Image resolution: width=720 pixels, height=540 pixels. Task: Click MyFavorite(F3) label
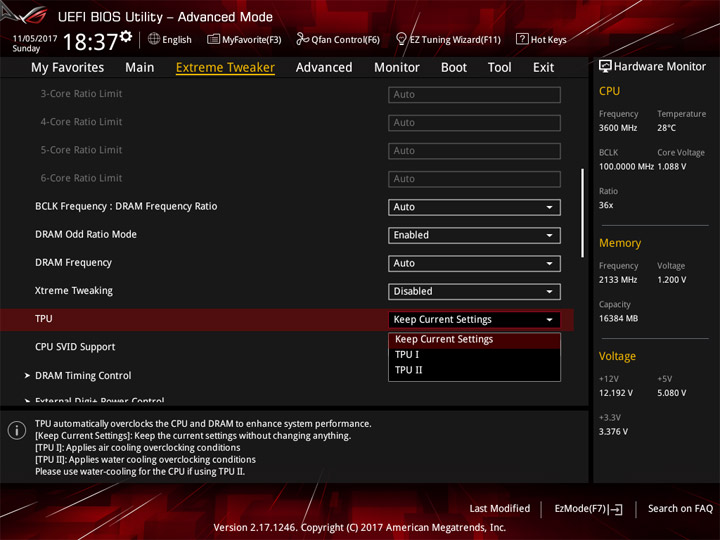[x=252, y=39]
